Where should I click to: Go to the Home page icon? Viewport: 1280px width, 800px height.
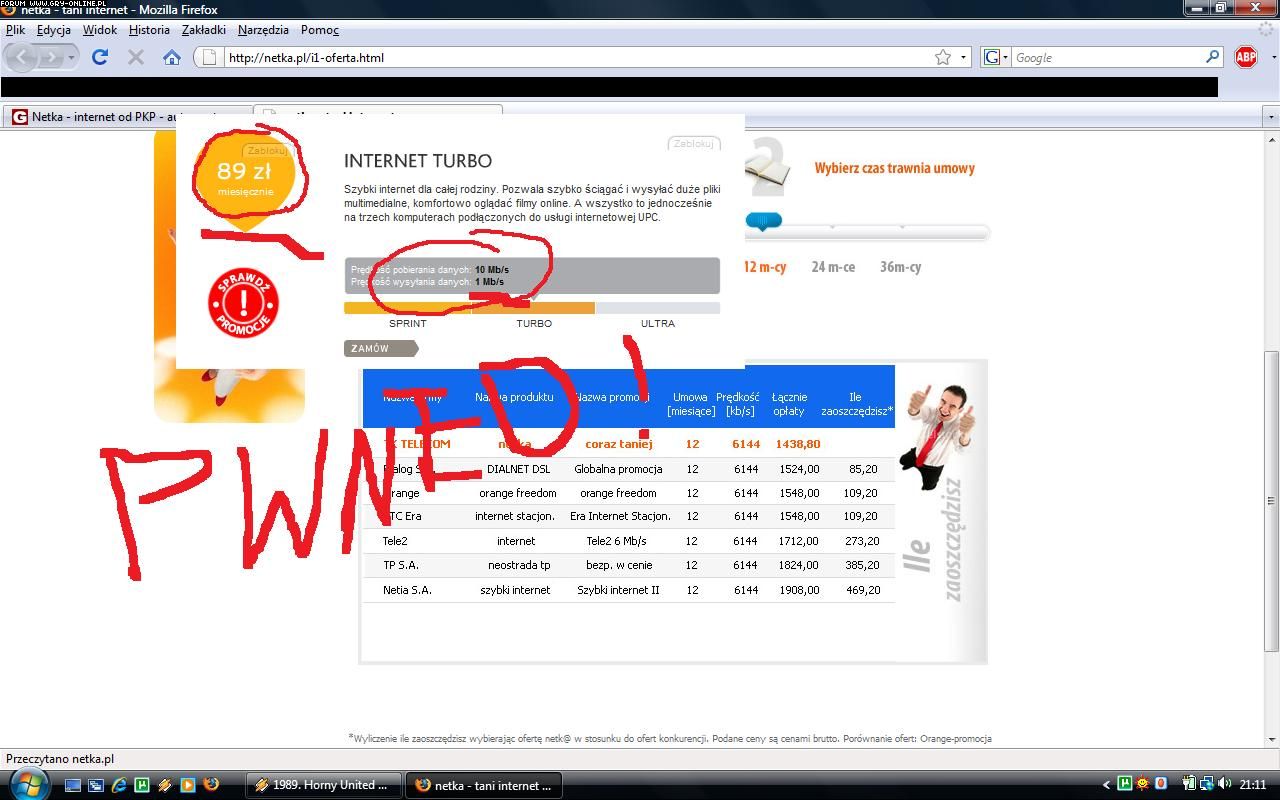click(x=172, y=57)
